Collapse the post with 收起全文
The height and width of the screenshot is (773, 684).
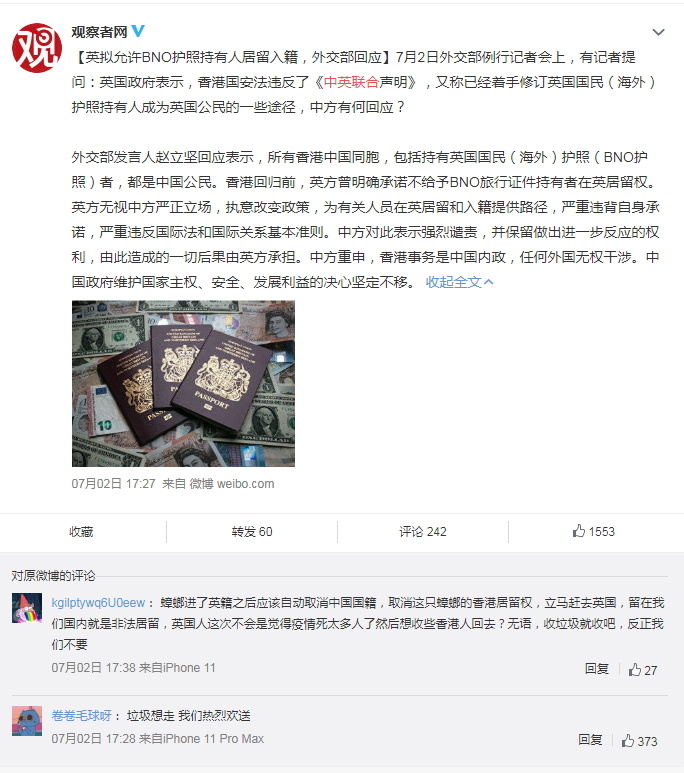click(x=459, y=282)
